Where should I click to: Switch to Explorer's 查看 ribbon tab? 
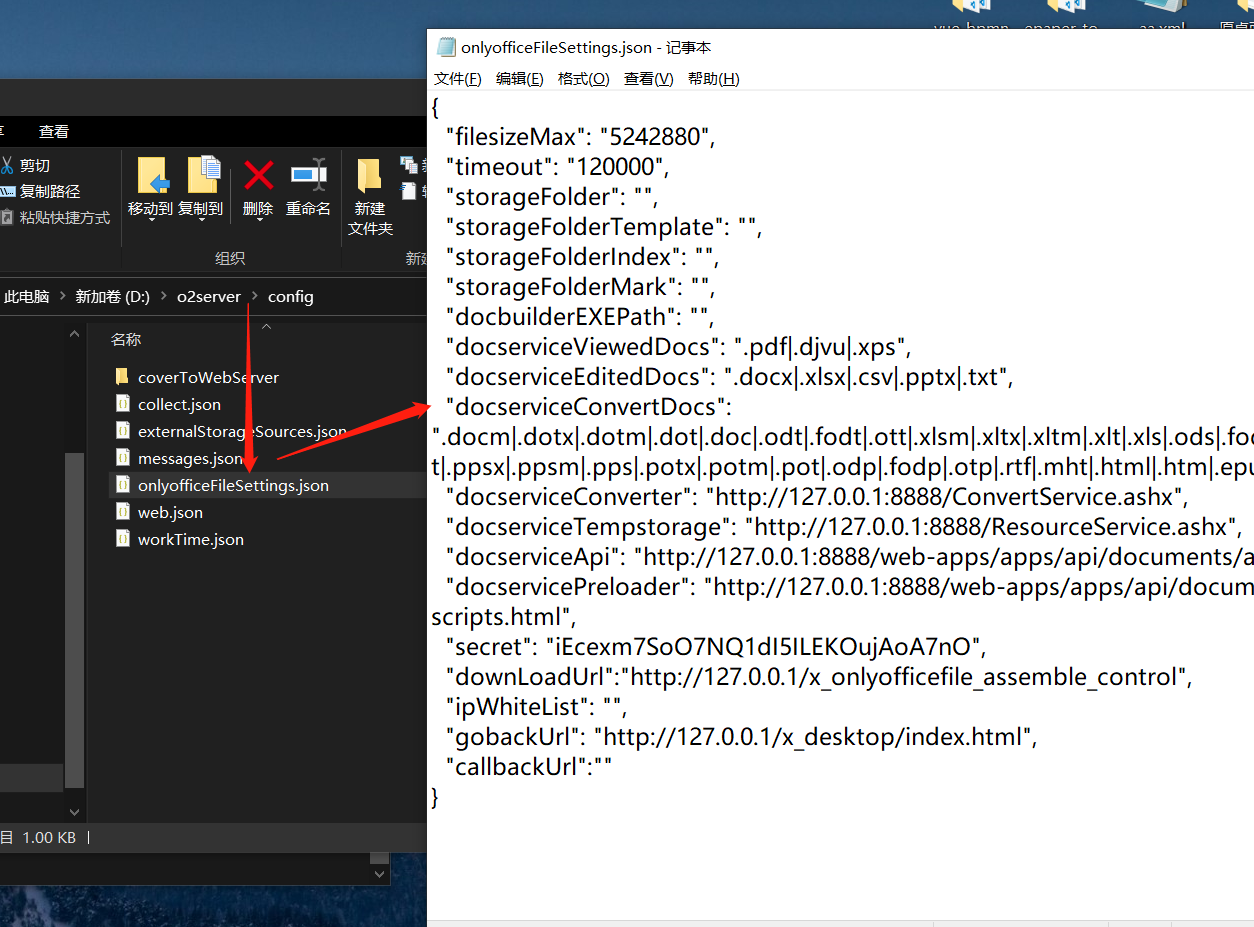tap(54, 131)
